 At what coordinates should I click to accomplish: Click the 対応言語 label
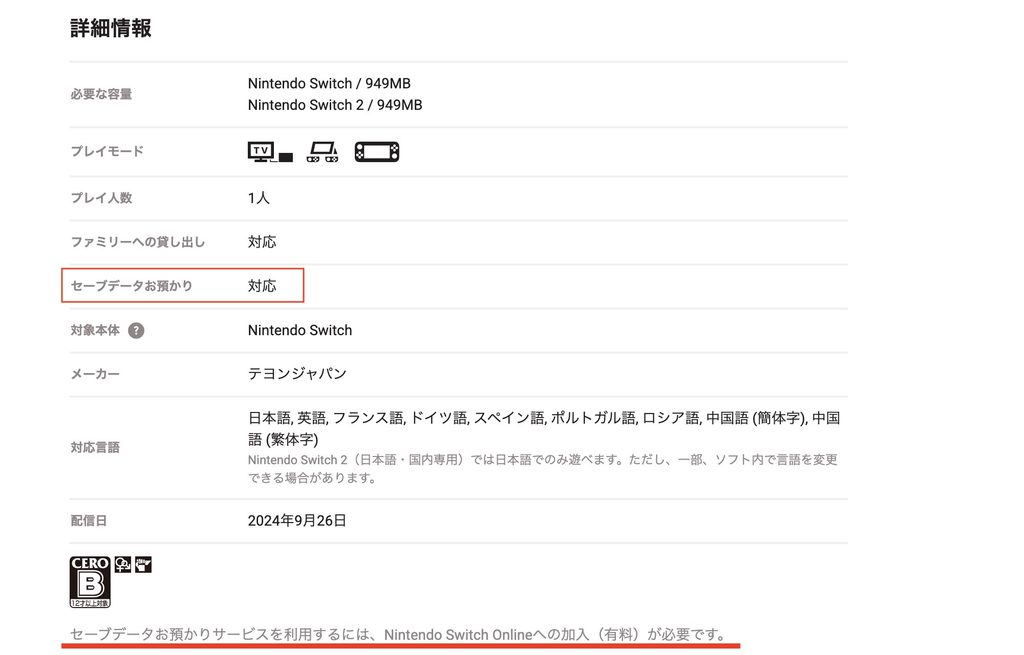95,448
